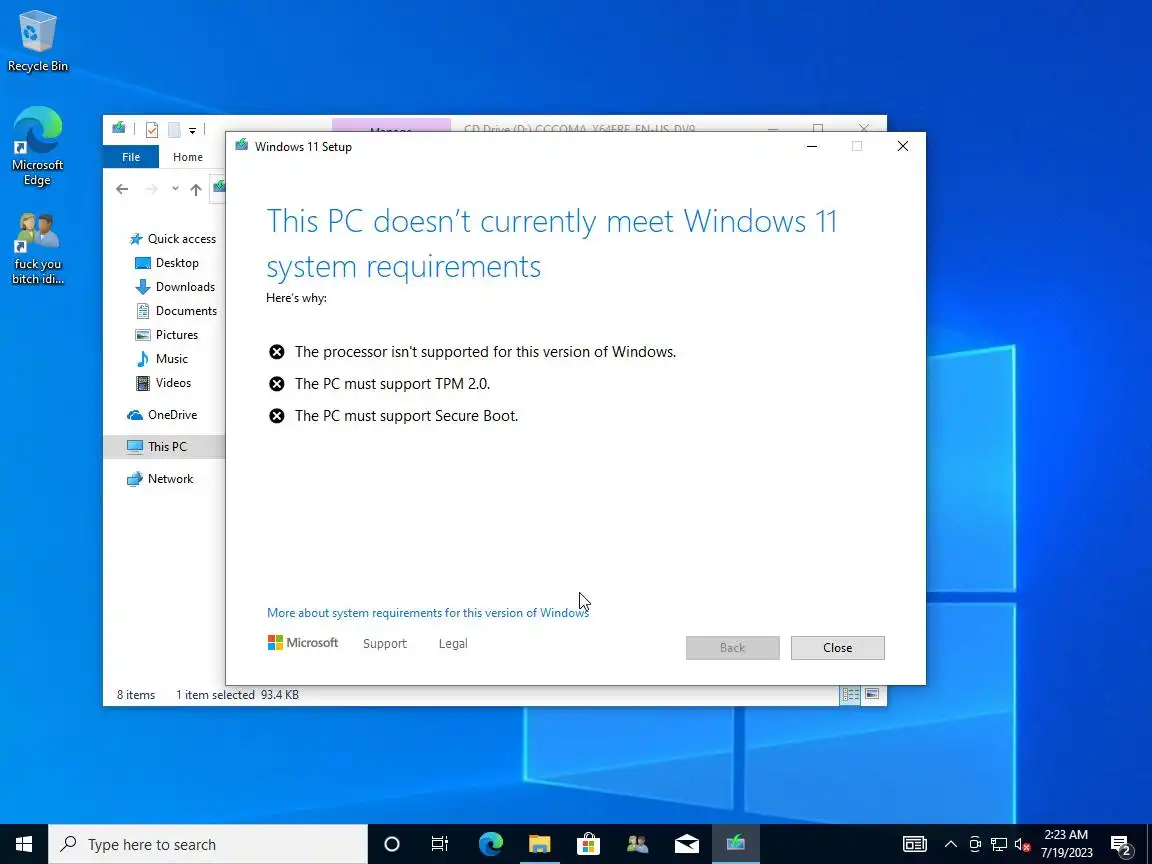Viewport: 1152px width, 864px height.
Task: Click the taskbar search box
Action: pyautogui.click(x=208, y=844)
